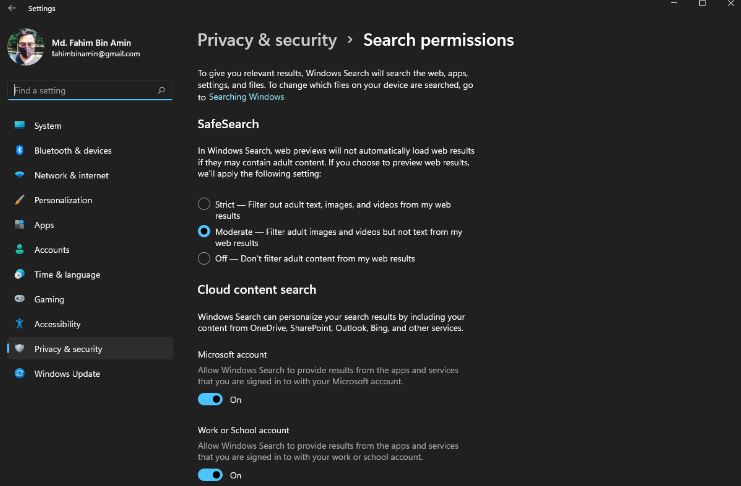Click the Bluetooth icon in the sidebar

[x=19, y=150]
